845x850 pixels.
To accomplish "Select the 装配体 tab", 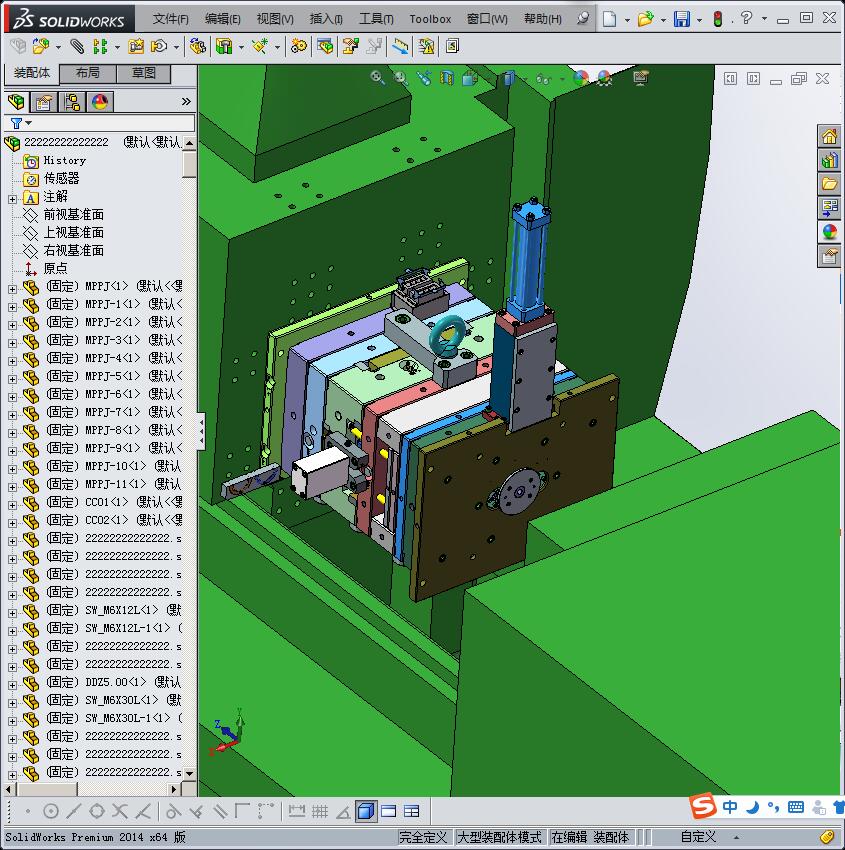I will tap(31, 73).
